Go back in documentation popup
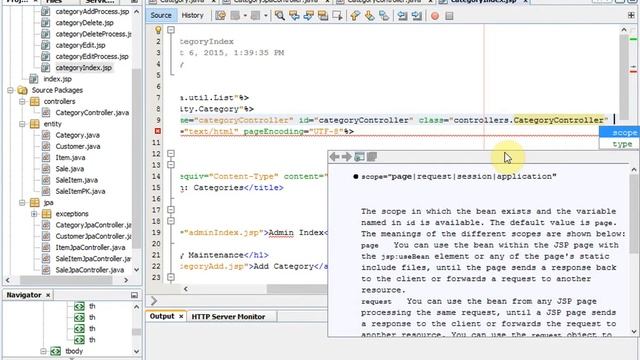 tap(334, 157)
